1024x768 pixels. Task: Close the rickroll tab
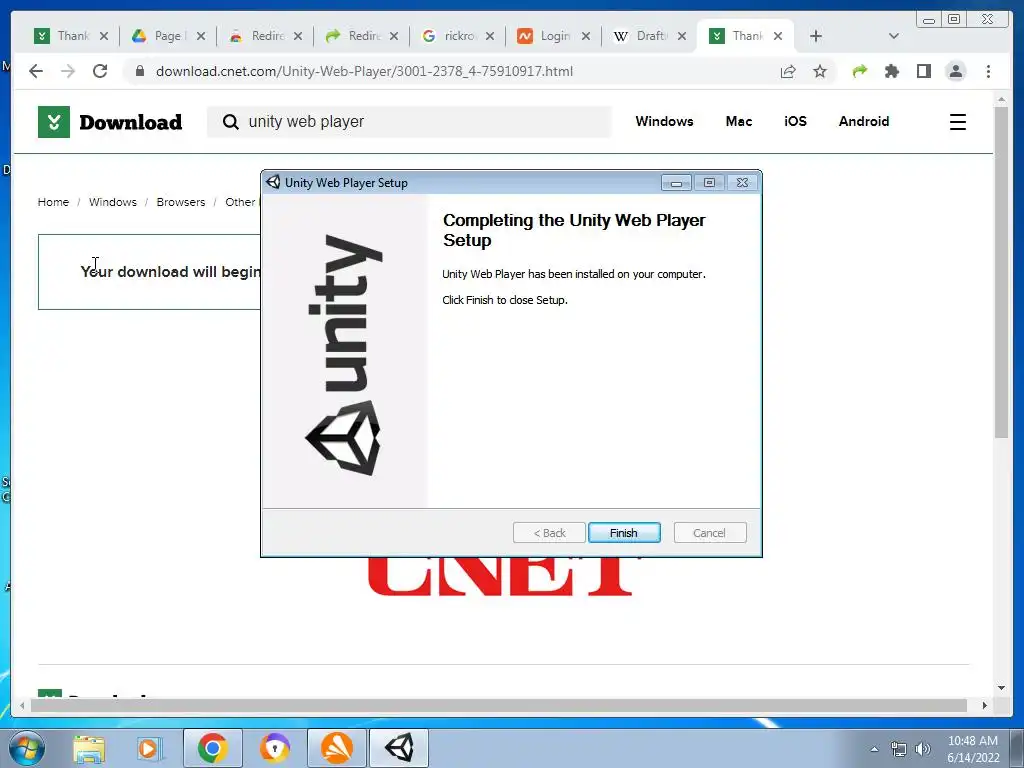pyautogui.click(x=490, y=36)
